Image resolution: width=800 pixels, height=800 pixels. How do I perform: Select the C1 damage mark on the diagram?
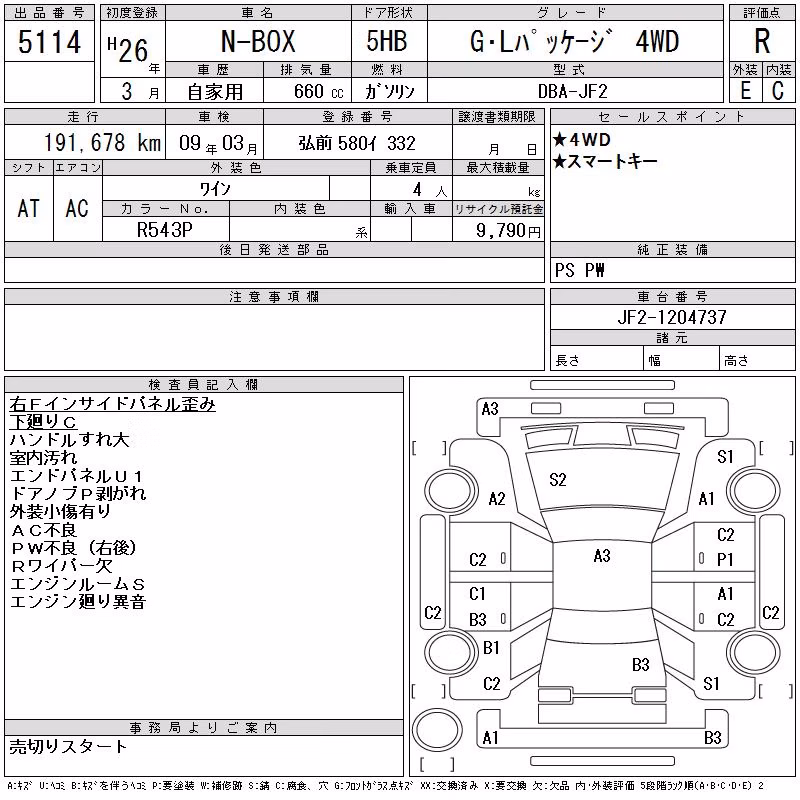coord(478,593)
